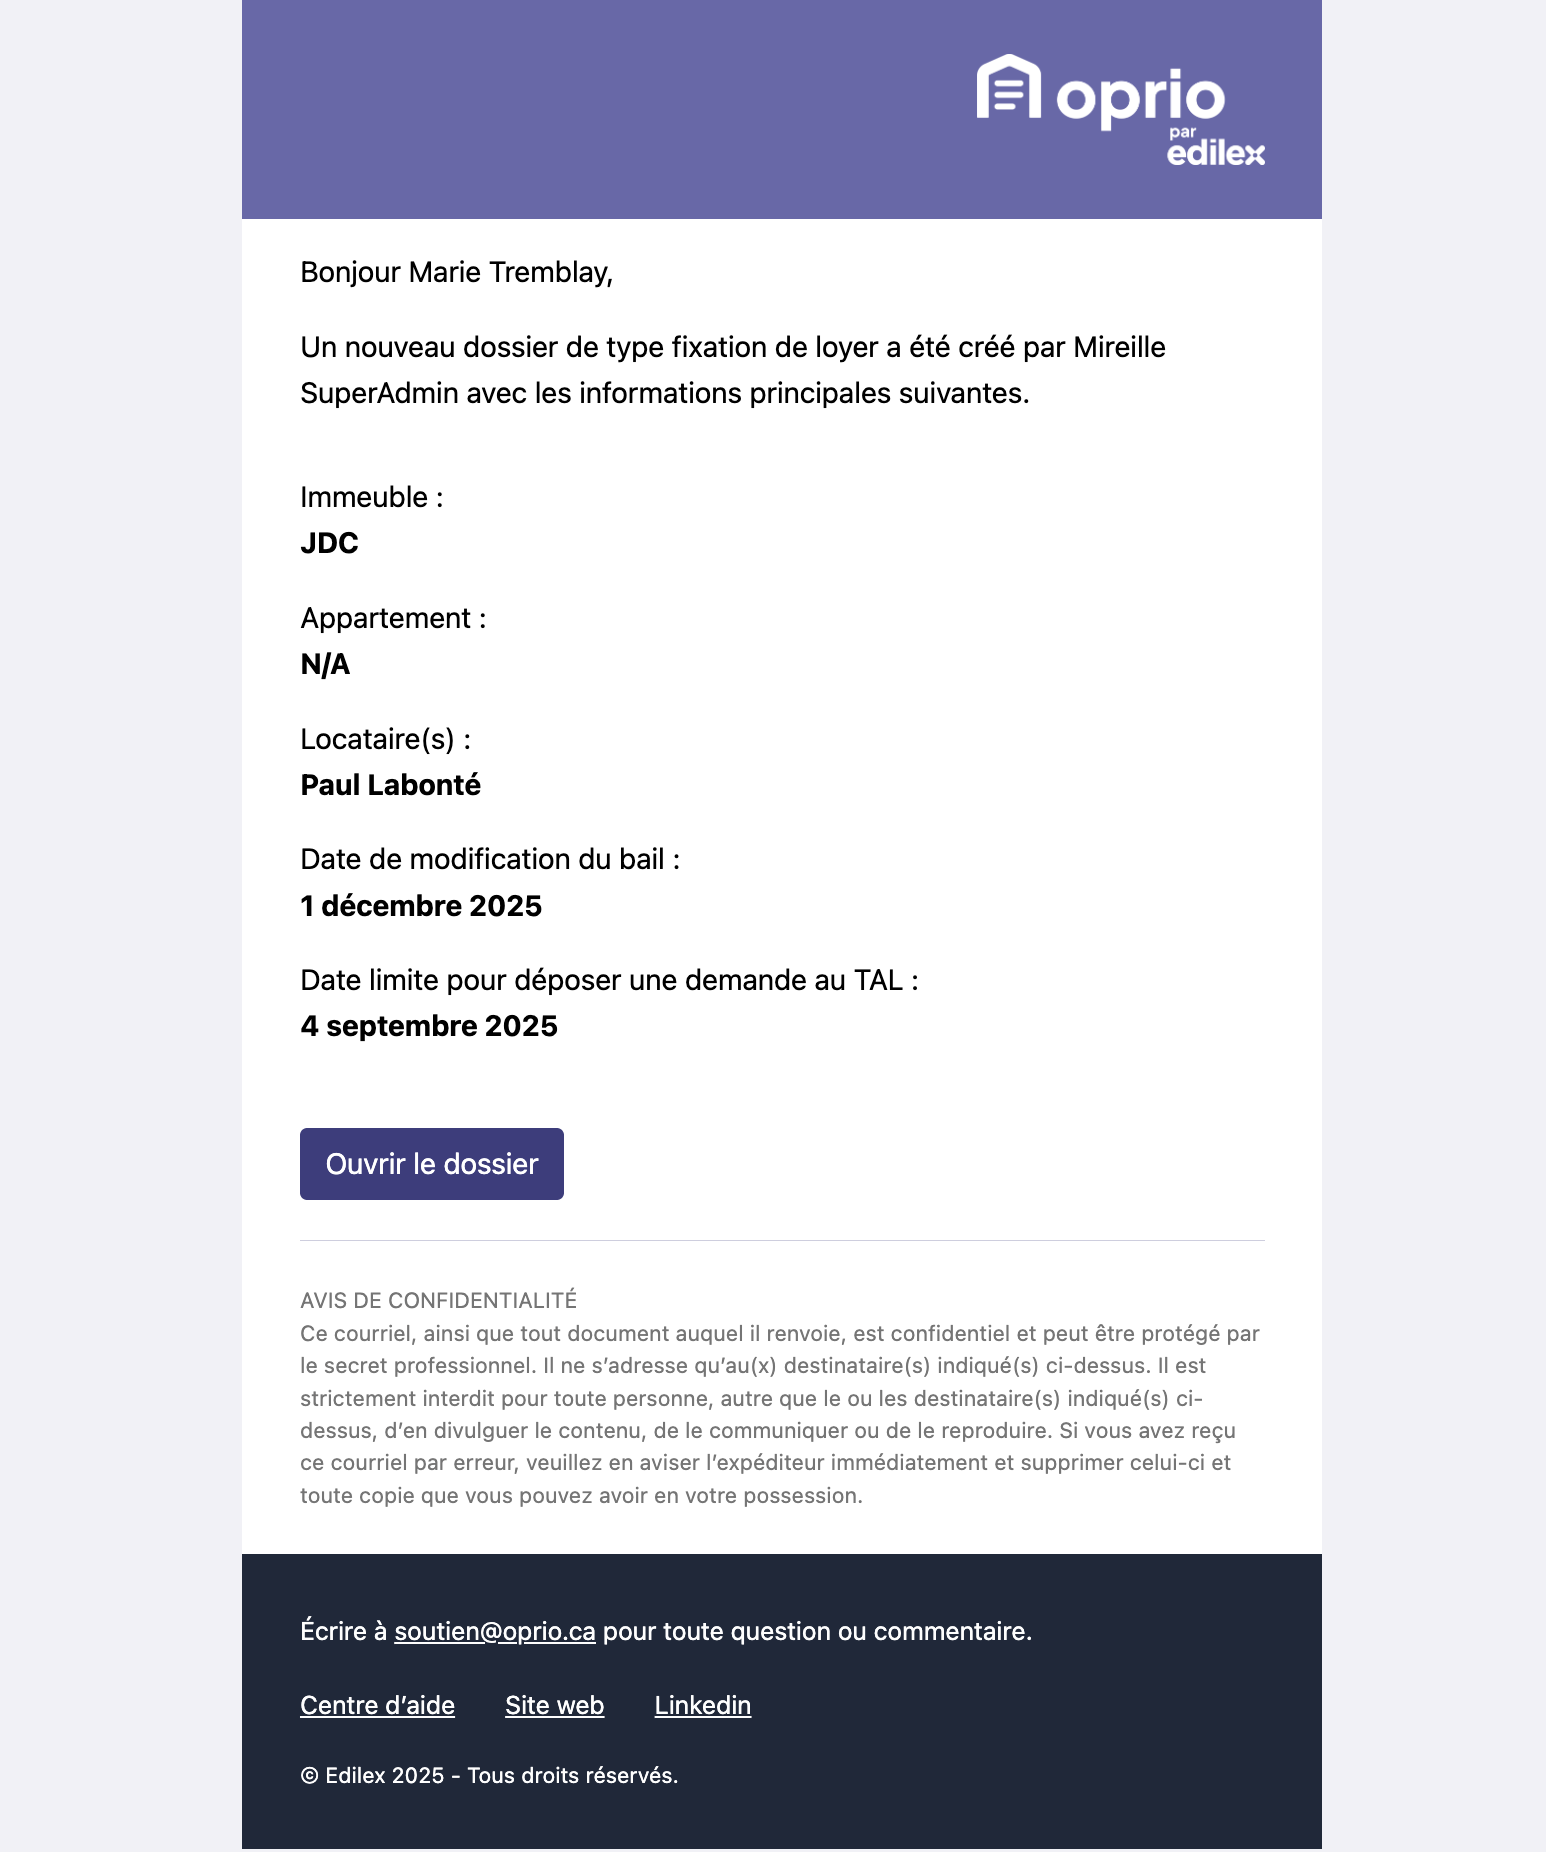Click the date 1 décembre 2025
1546x1852 pixels.
421,906
